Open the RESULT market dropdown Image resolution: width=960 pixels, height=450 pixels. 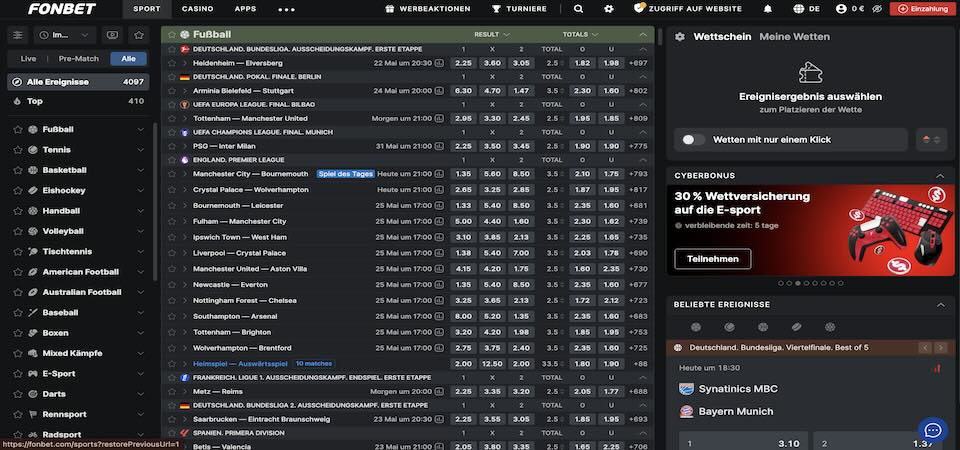click(492, 35)
